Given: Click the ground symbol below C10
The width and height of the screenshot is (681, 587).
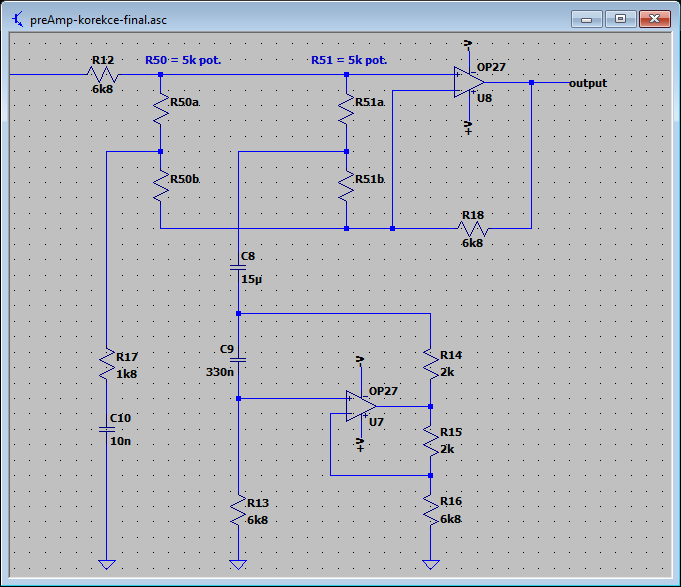Looking at the screenshot, I should pos(107,564).
